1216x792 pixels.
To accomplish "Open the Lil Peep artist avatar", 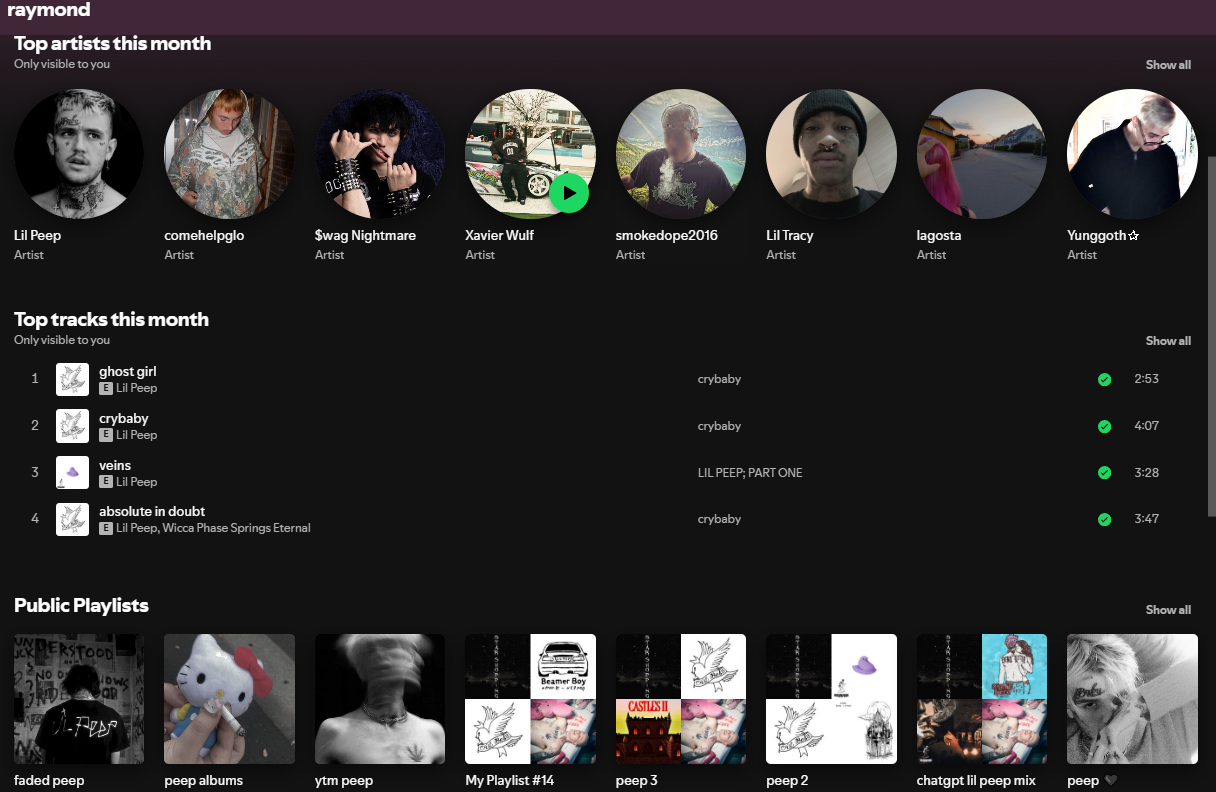I will pos(79,154).
